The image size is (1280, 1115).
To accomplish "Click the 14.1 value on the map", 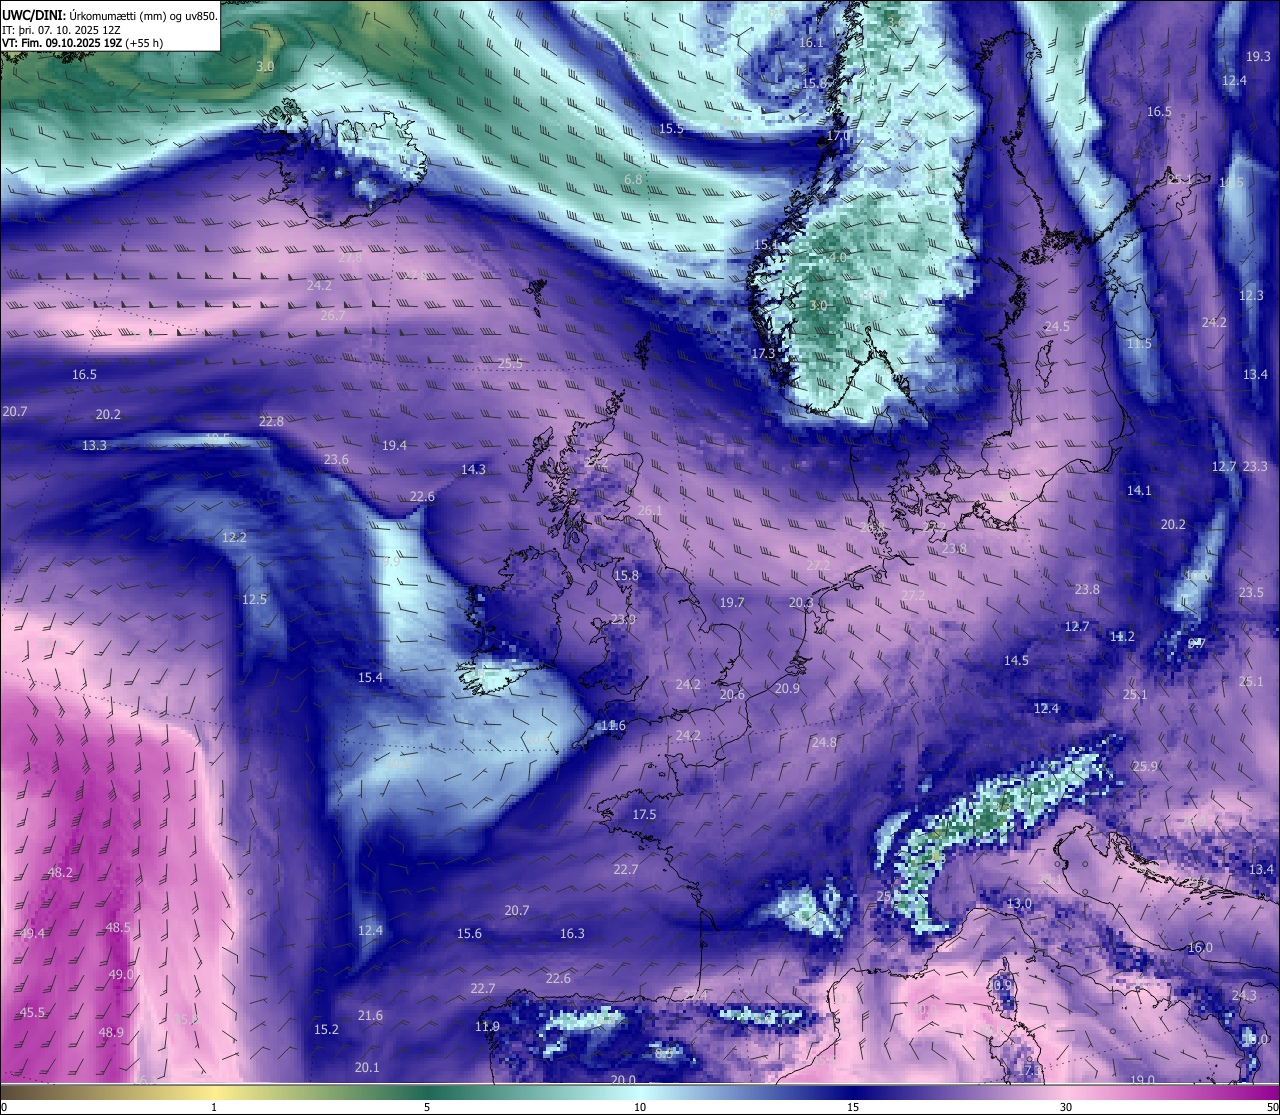I will point(1139,490).
